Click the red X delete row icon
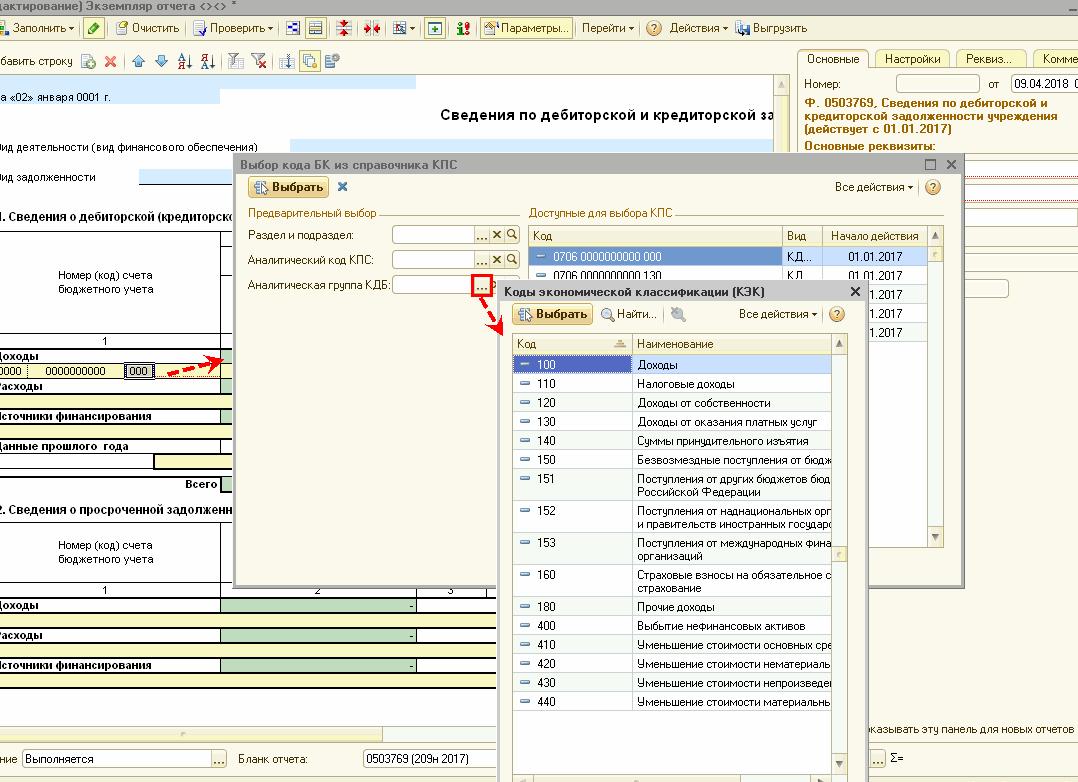Image resolution: width=1078 pixels, height=782 pixels. [x=110, y=61]
